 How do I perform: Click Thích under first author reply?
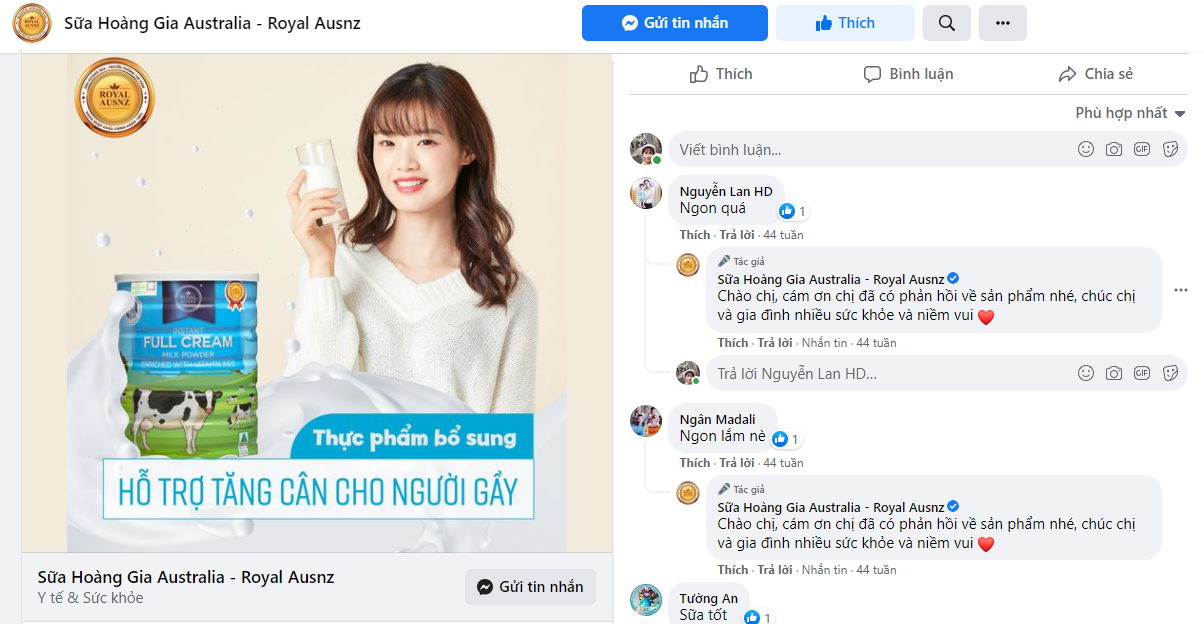(x=733, y=343)
